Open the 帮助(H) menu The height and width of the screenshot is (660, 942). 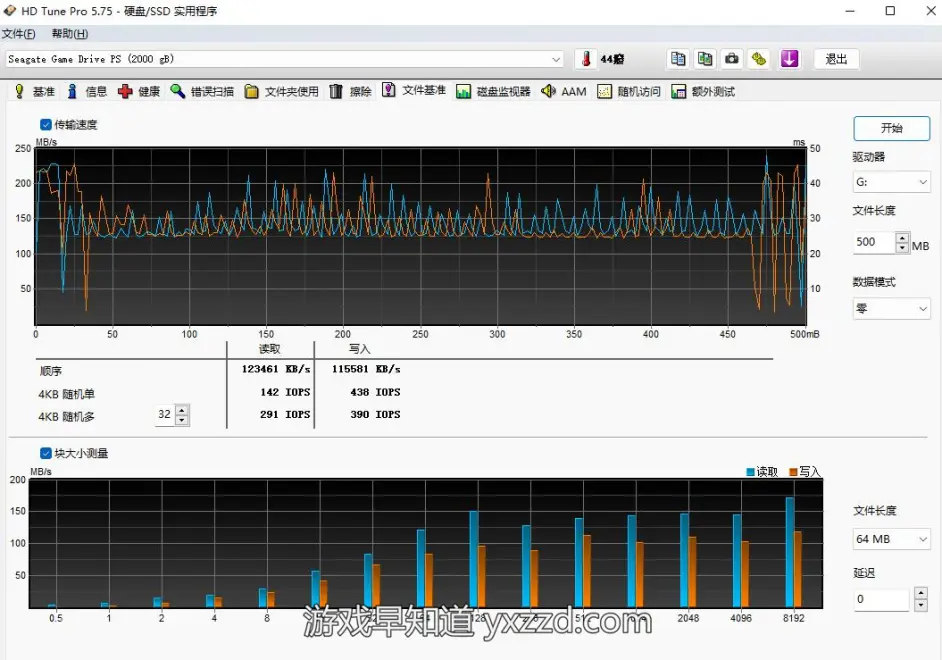pyautogui.click(x=70, y=34)
